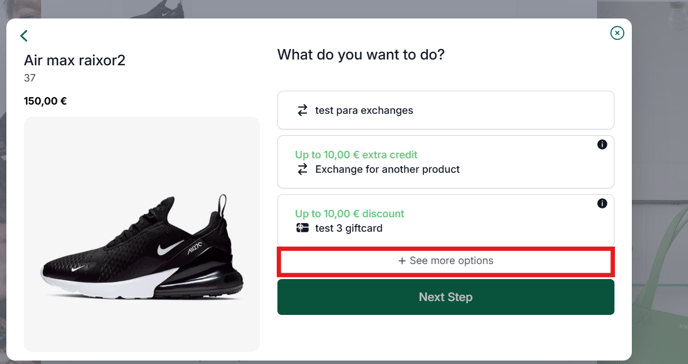This screenshot has height=364, width=688.
Task: Open info icon on extra credit option
Action: coord(602,144)
